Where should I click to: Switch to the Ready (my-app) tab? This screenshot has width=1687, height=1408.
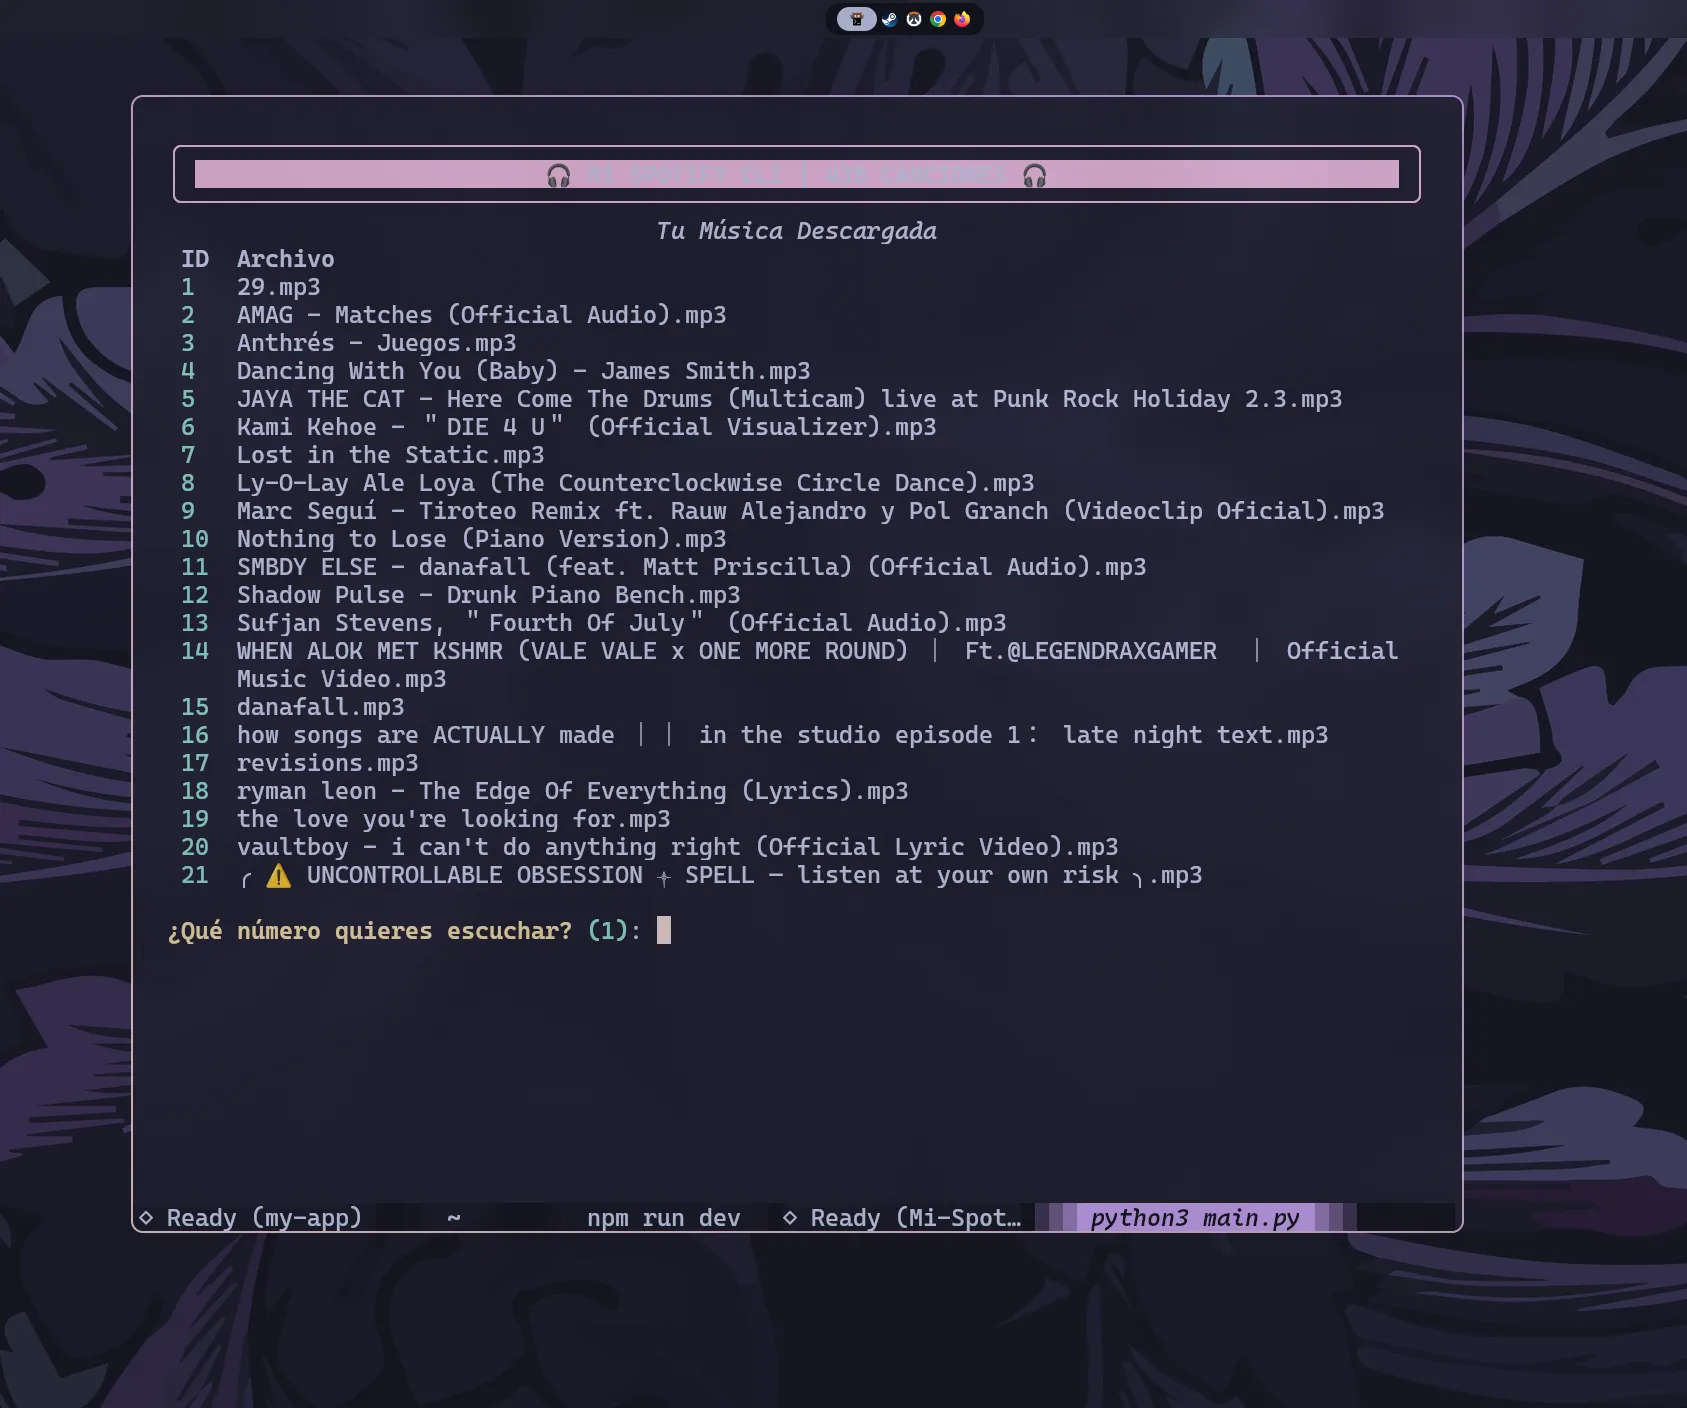pos(254,1218)
